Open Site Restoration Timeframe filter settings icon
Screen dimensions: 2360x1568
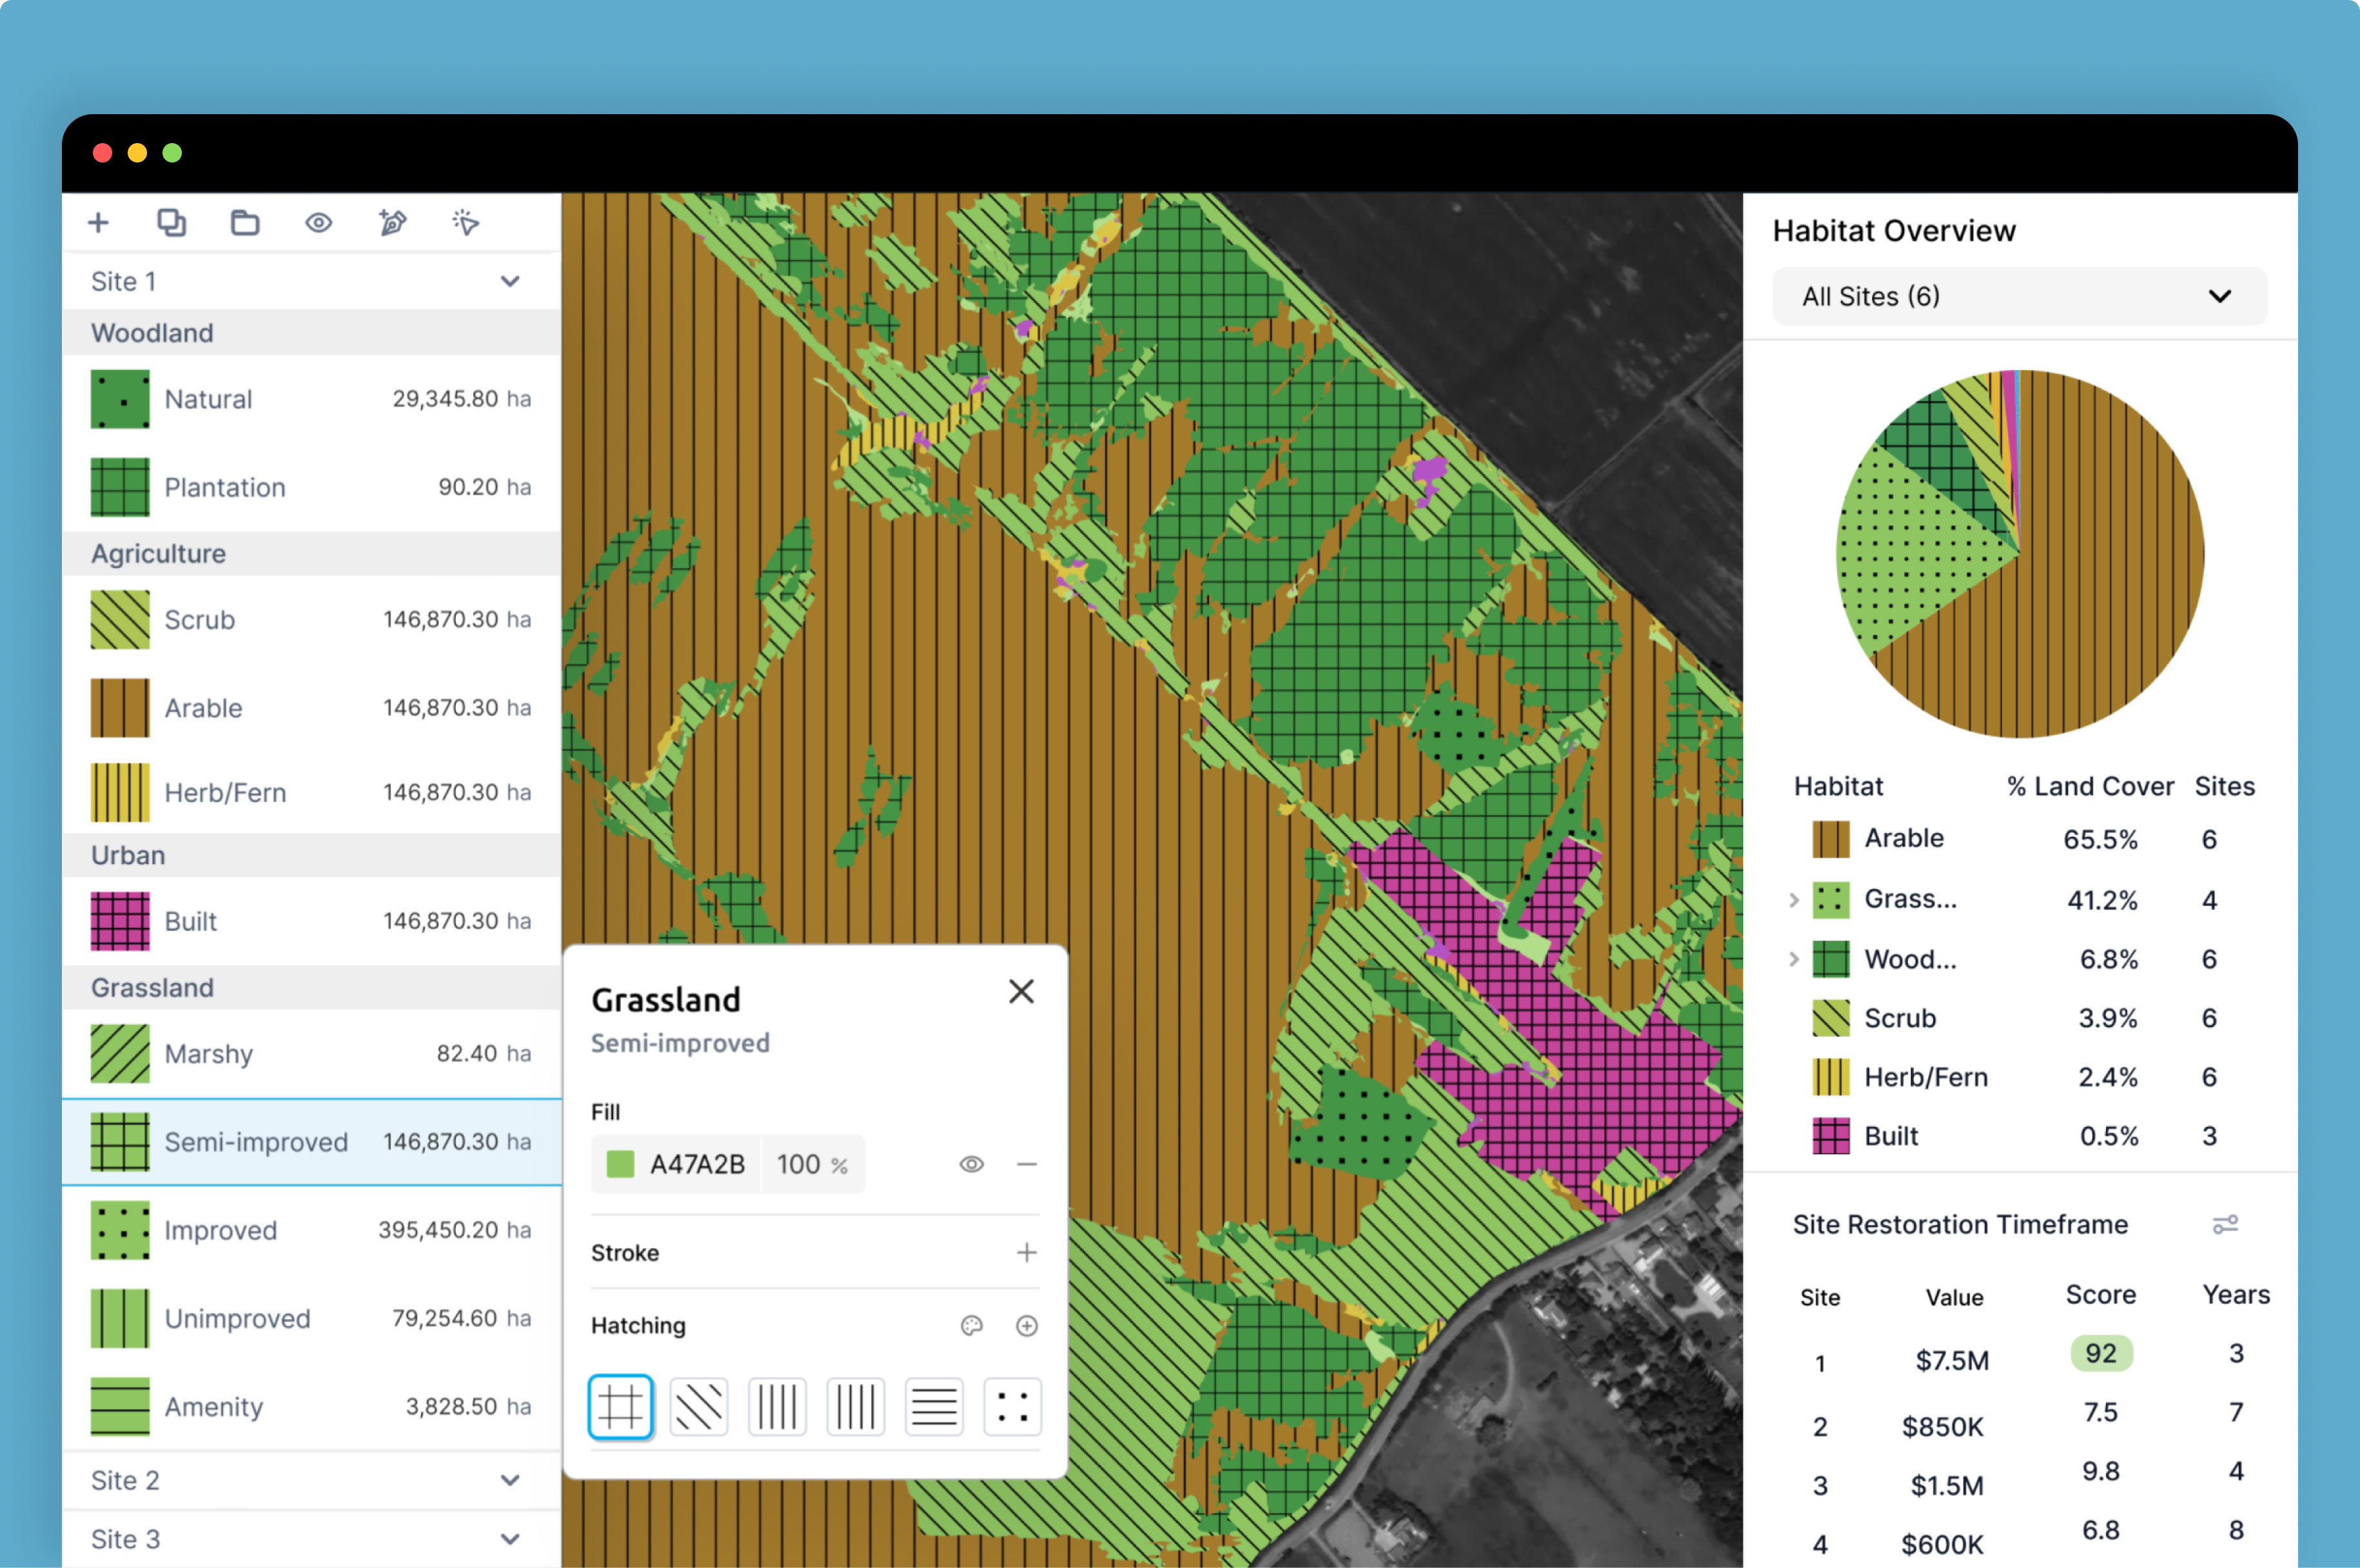pyautogui.click(x=2225, y=1225)
